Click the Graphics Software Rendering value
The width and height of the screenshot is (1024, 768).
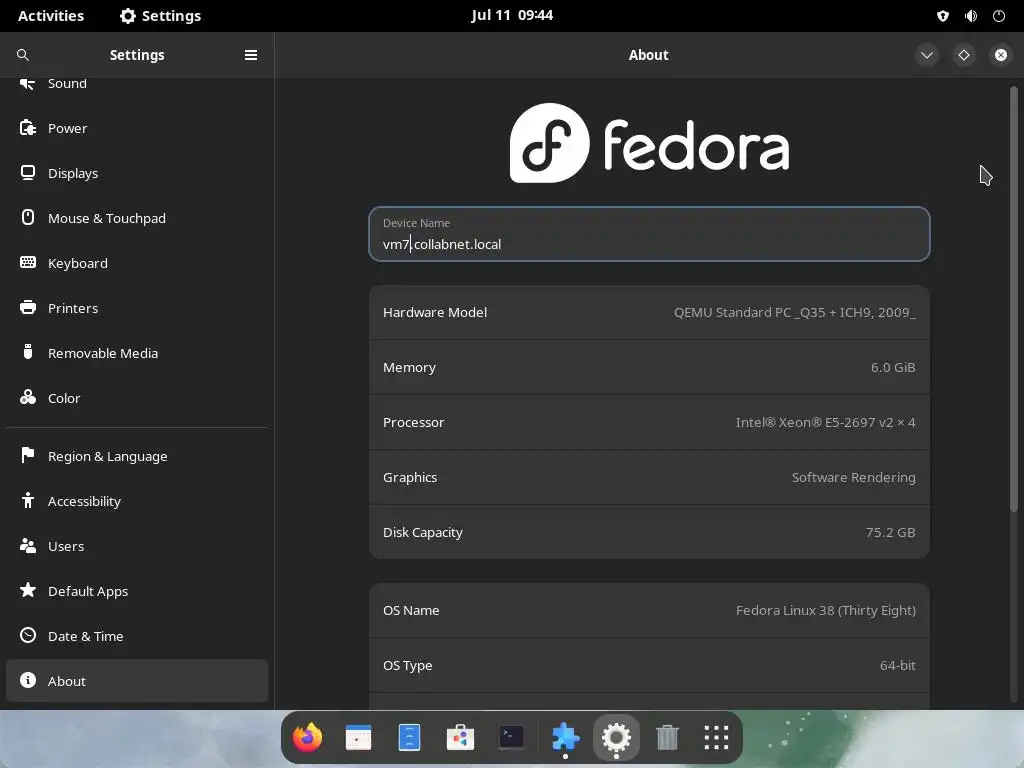click(854, 477)
